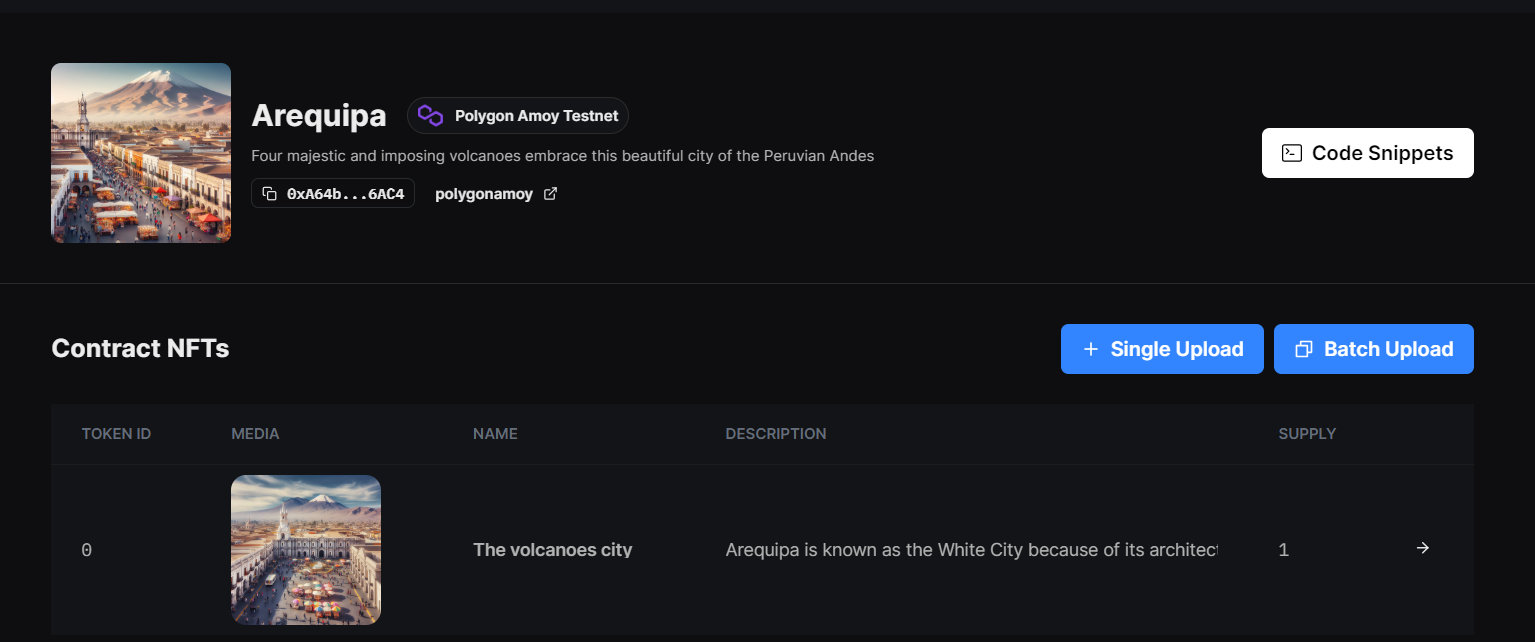Select the Polygon Amoy Testnet badge label
Image resolution: width=1535 pixels, height=642 pixels.
tap(536, 116)
